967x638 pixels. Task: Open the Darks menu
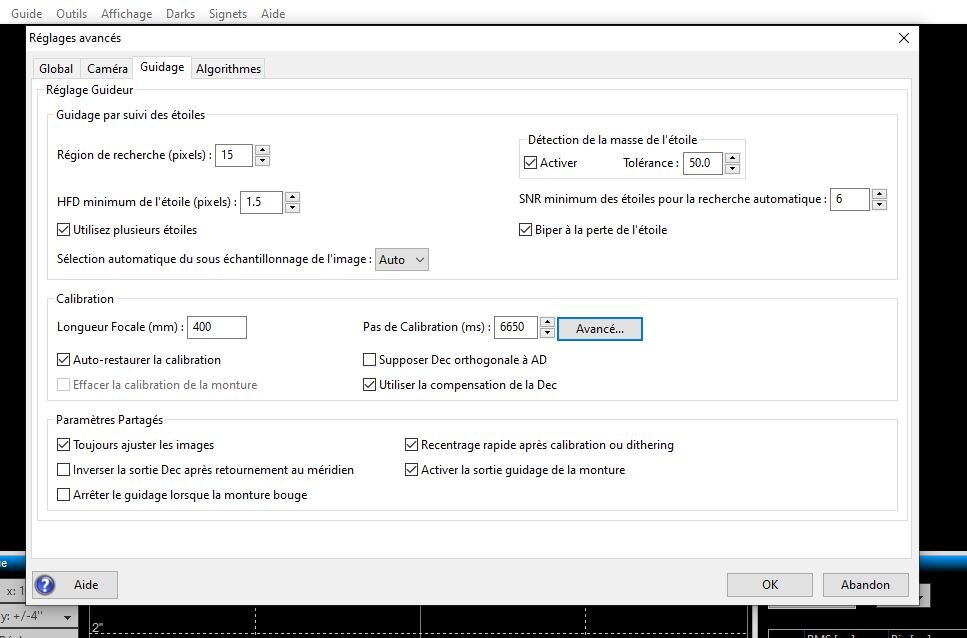[x=180, y=14]
